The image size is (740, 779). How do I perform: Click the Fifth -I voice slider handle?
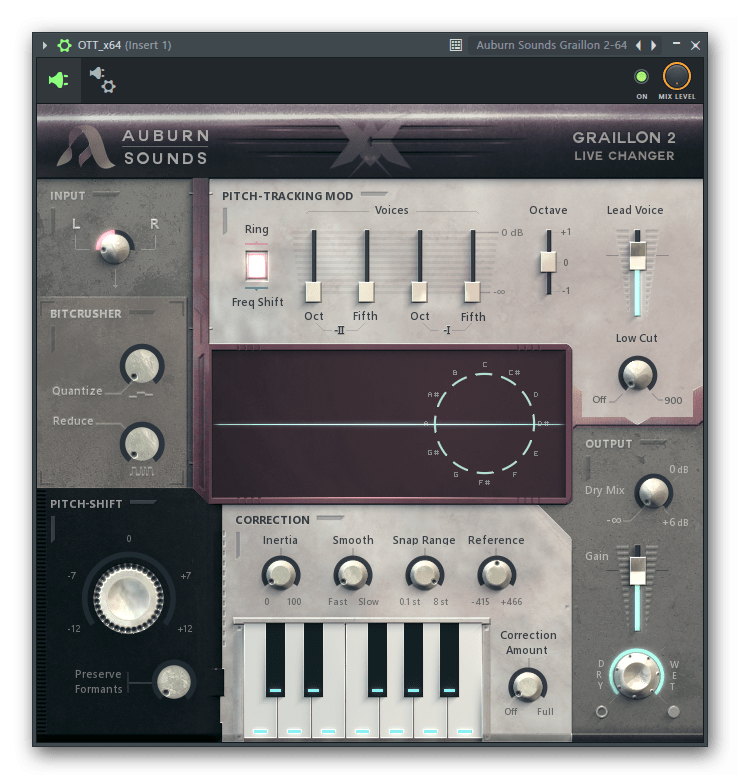click(x=472, y=292)
